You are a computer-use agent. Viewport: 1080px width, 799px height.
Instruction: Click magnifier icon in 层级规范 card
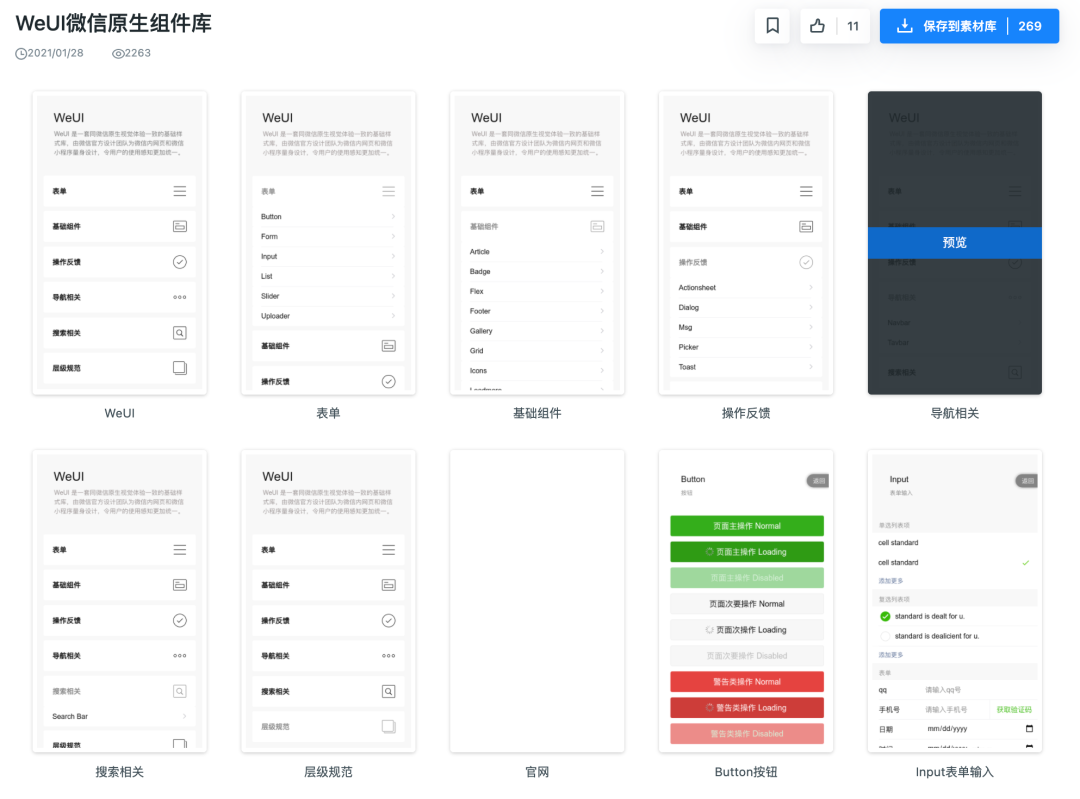[388, 691]
